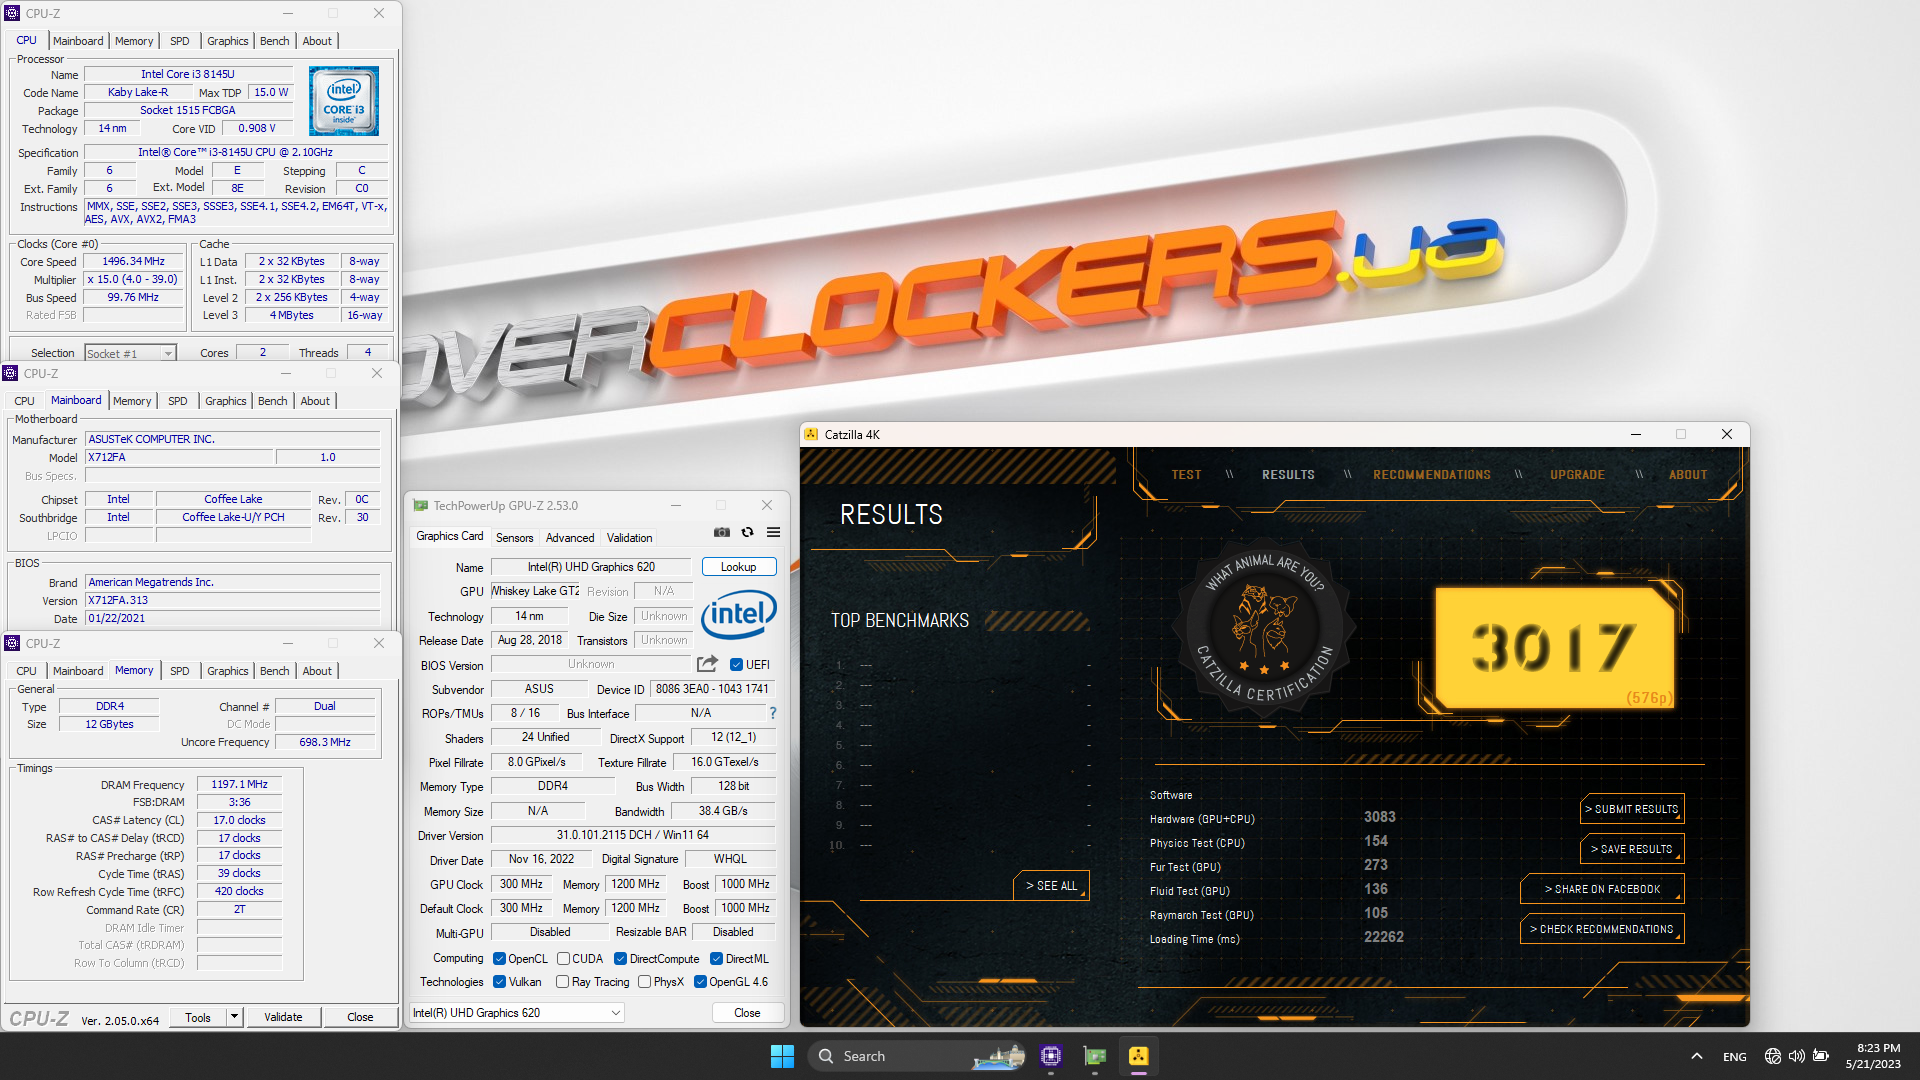This screenshot has height=1080, width=1920.
Task: Take a GPU-Z screenshot with camera icon
Action: [722, 532]
